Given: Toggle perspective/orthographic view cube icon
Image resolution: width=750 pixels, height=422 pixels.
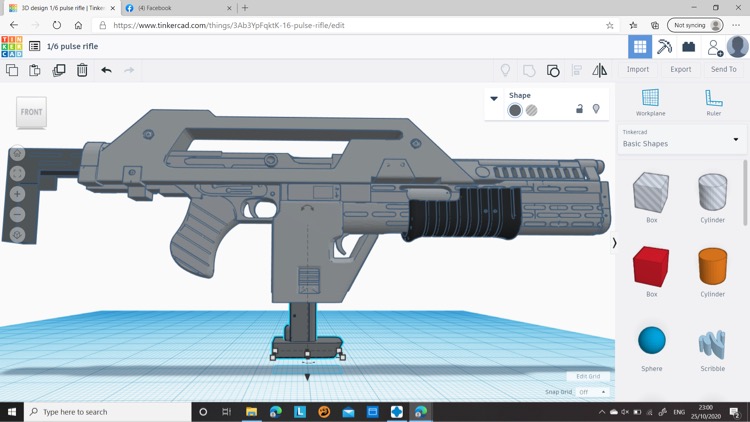Looking at the screenshot, I should click(x=17, y=234).
